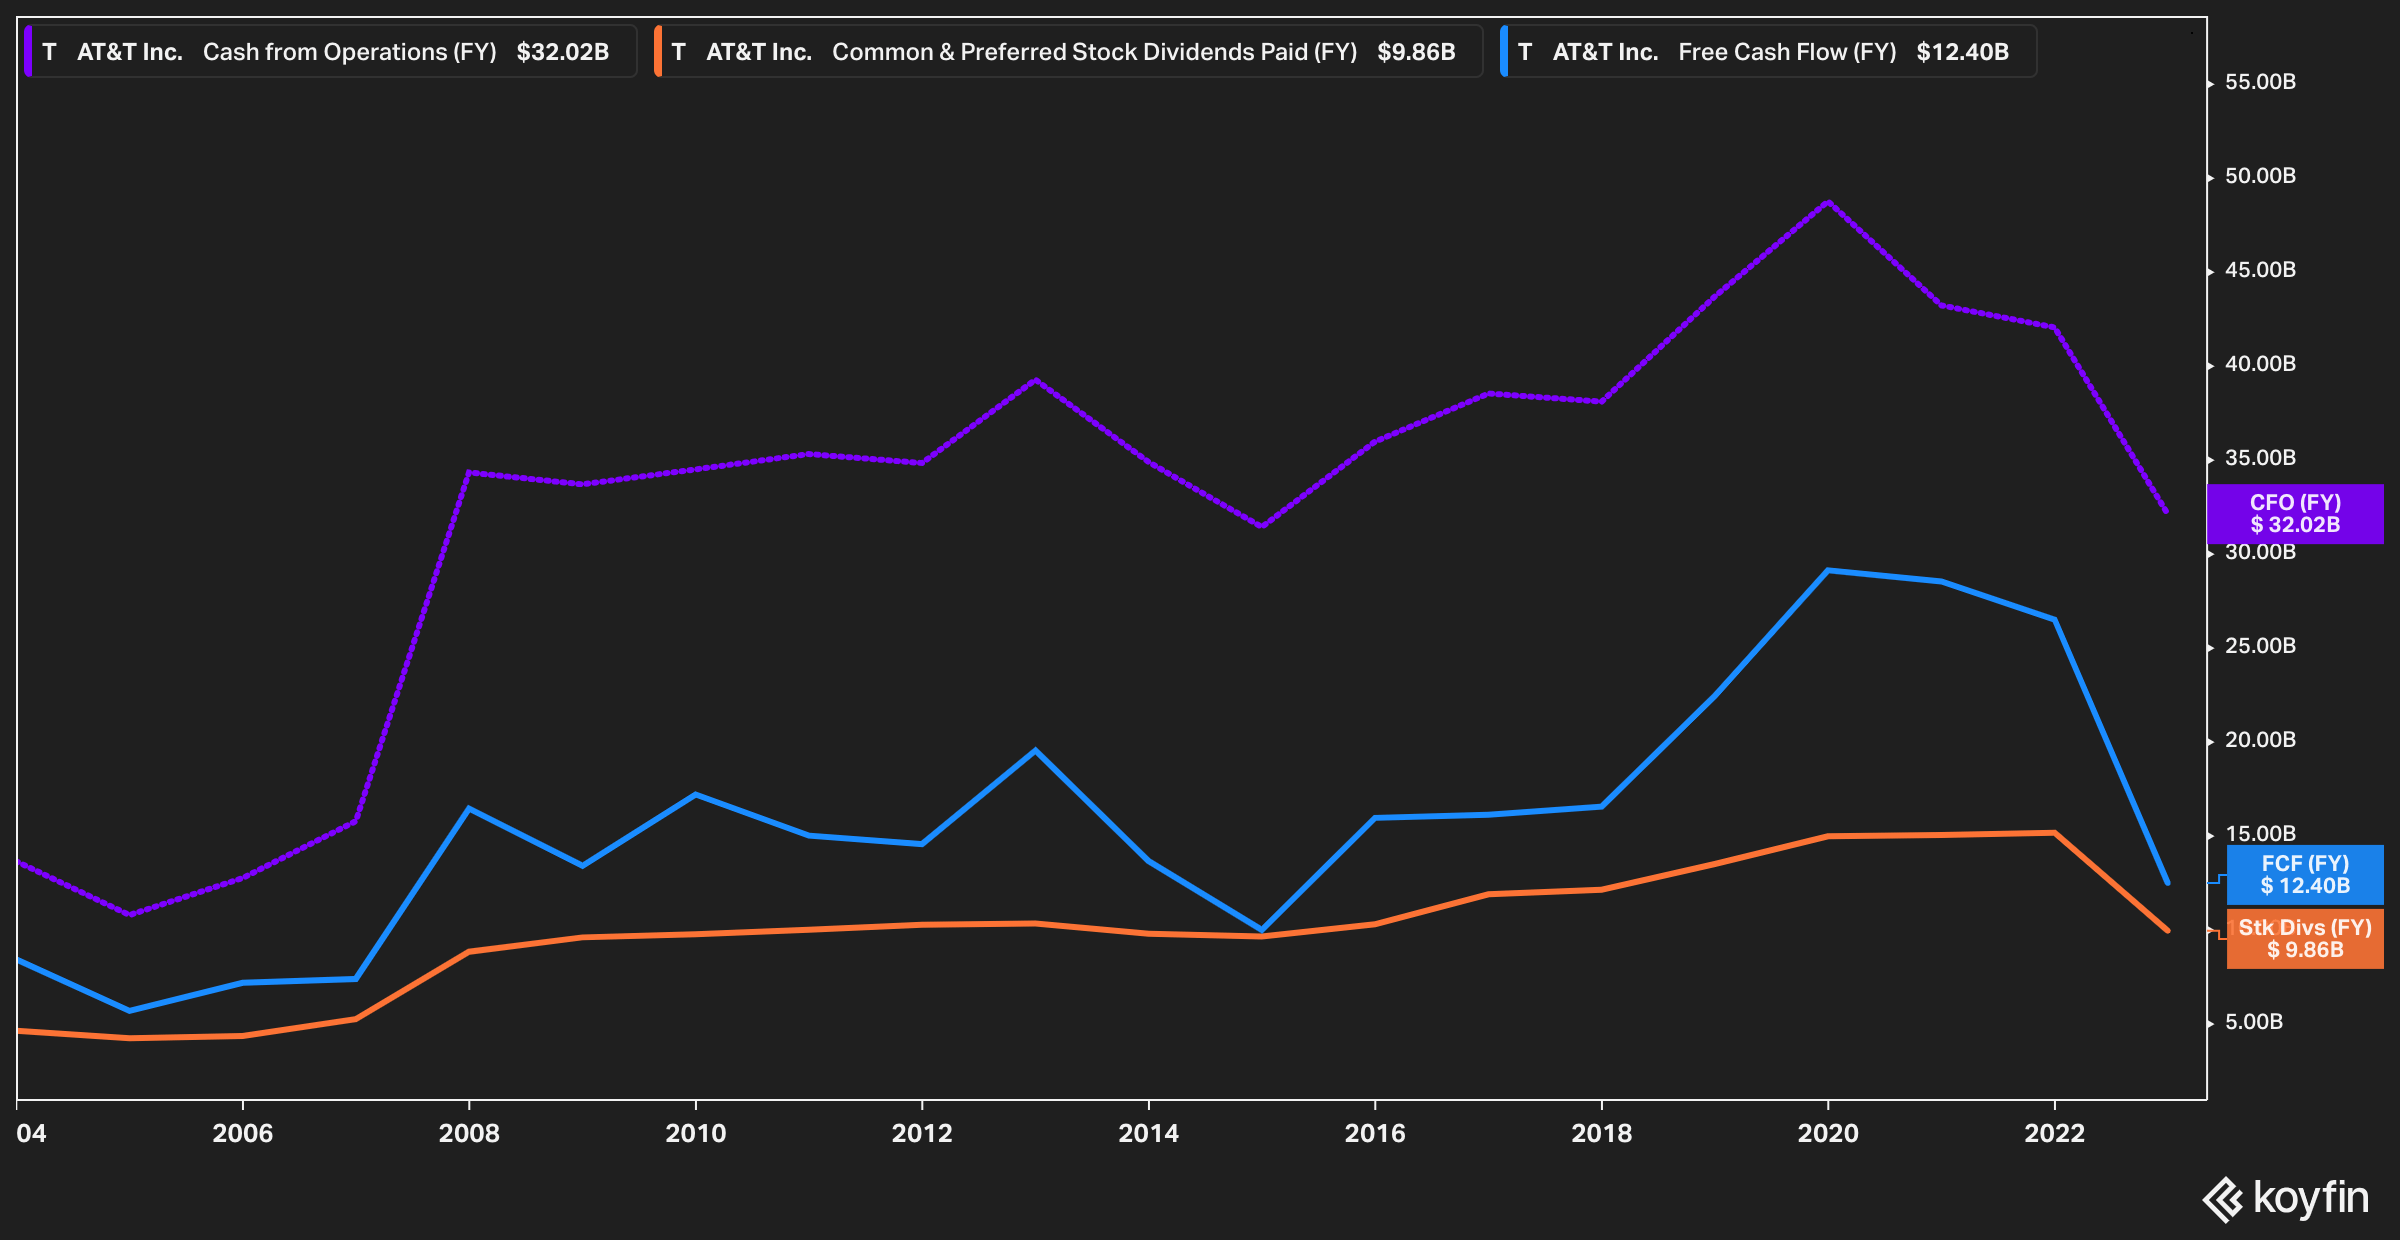Click the T ticker in Free Cash Flow legend
2400x1240 pixels.
pyautogui.click(x=1524, y=52)
